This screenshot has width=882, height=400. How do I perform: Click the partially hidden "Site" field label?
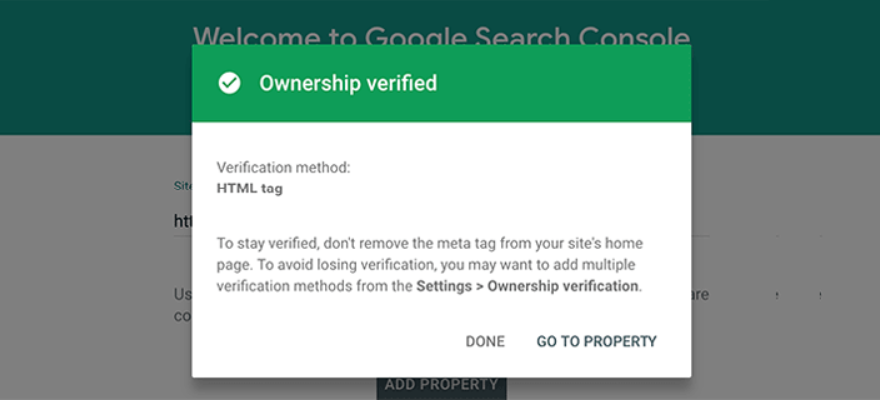point(181,186)
